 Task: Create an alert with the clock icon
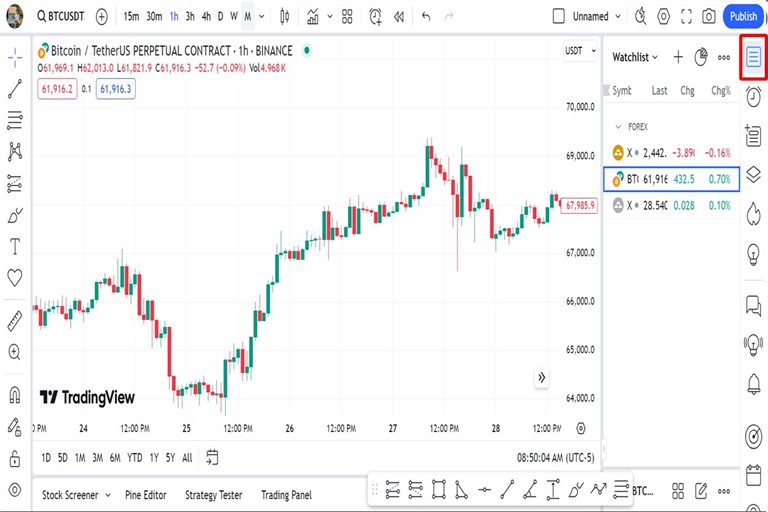pos(375,17)
